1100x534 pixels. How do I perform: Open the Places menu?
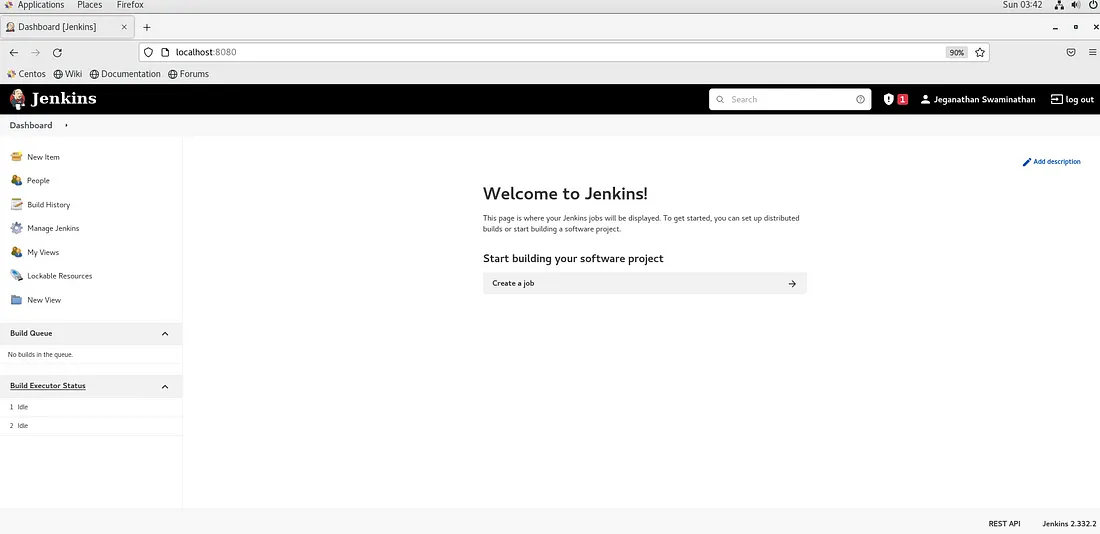(90, 5)
